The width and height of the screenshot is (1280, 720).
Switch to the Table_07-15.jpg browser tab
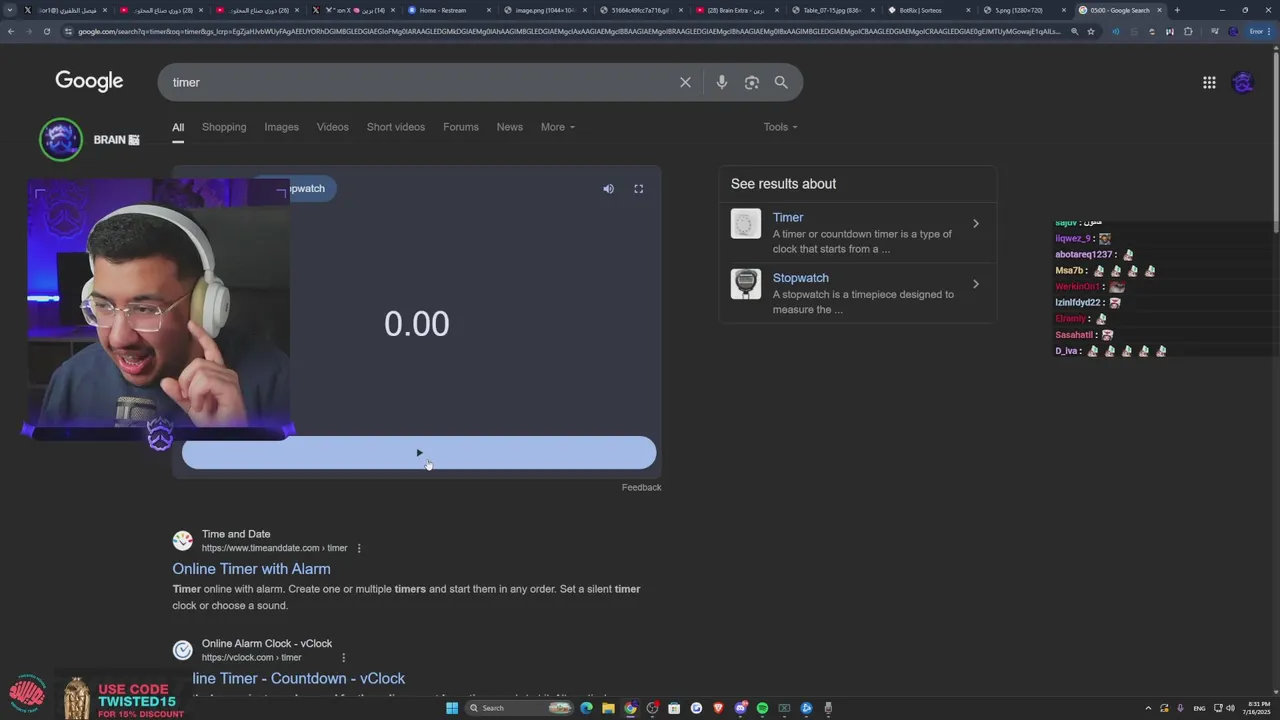[832, 10]
